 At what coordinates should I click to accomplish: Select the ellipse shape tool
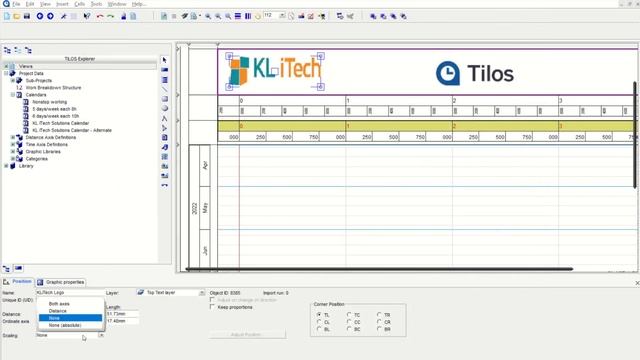[164, 109]
